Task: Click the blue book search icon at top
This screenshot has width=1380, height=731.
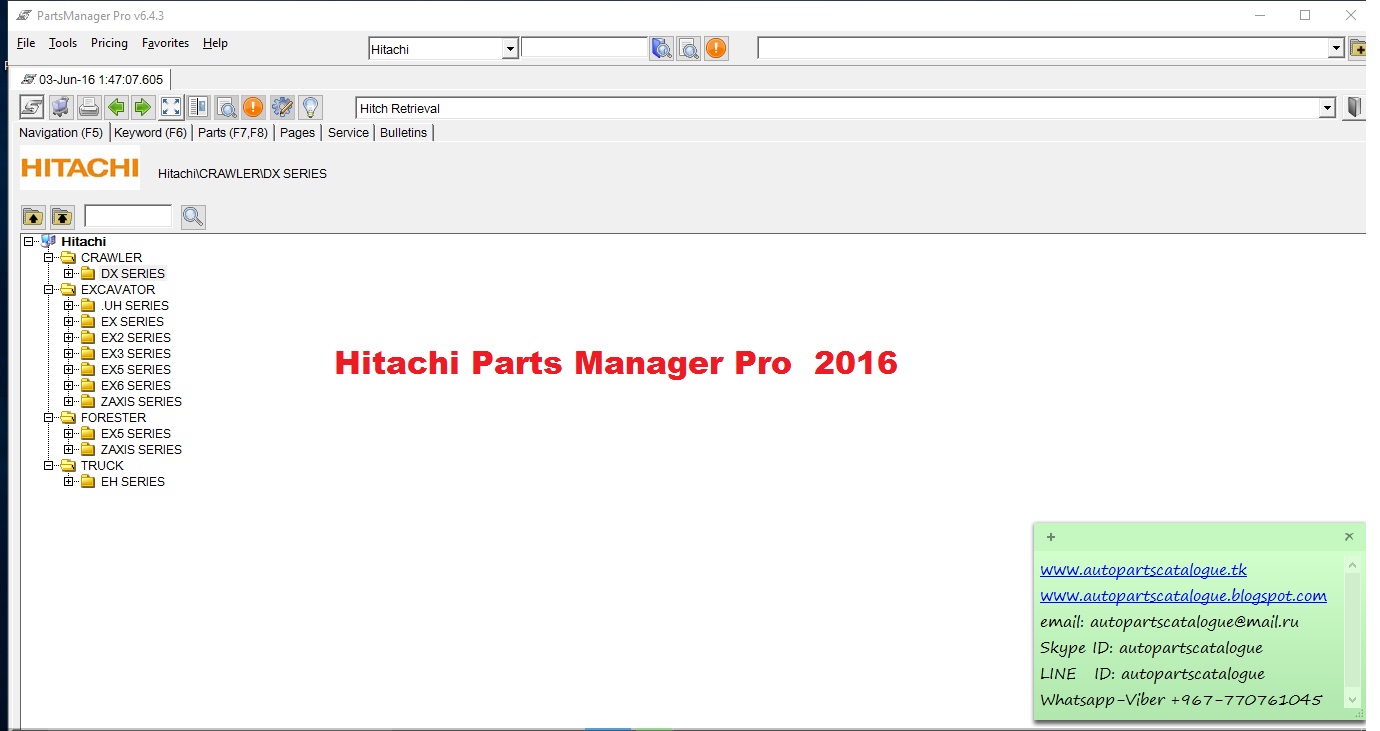Action: tap(662, 48)
